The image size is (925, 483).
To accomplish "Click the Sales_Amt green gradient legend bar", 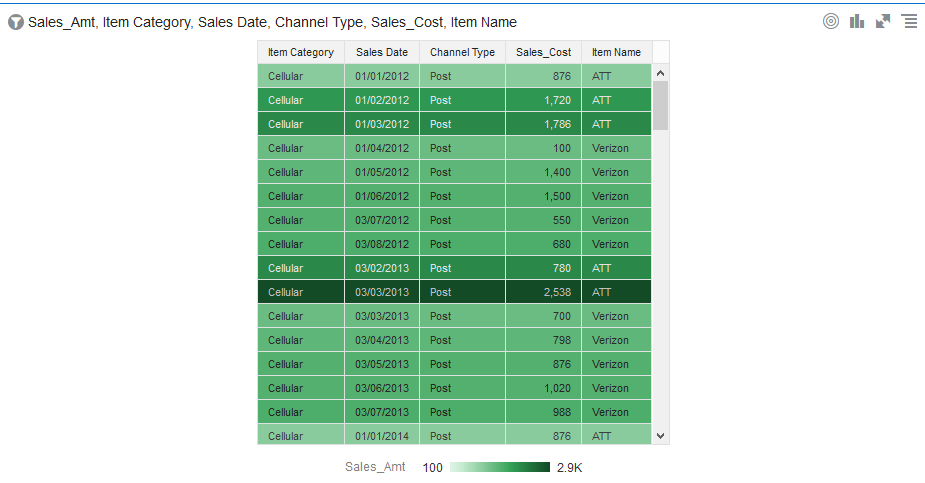I will click(500, 468).
